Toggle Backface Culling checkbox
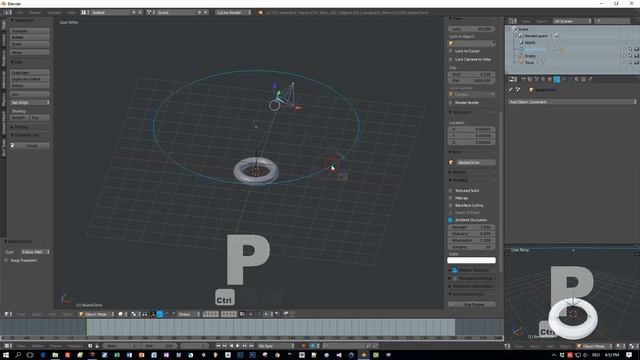 [x=451, y=205]
